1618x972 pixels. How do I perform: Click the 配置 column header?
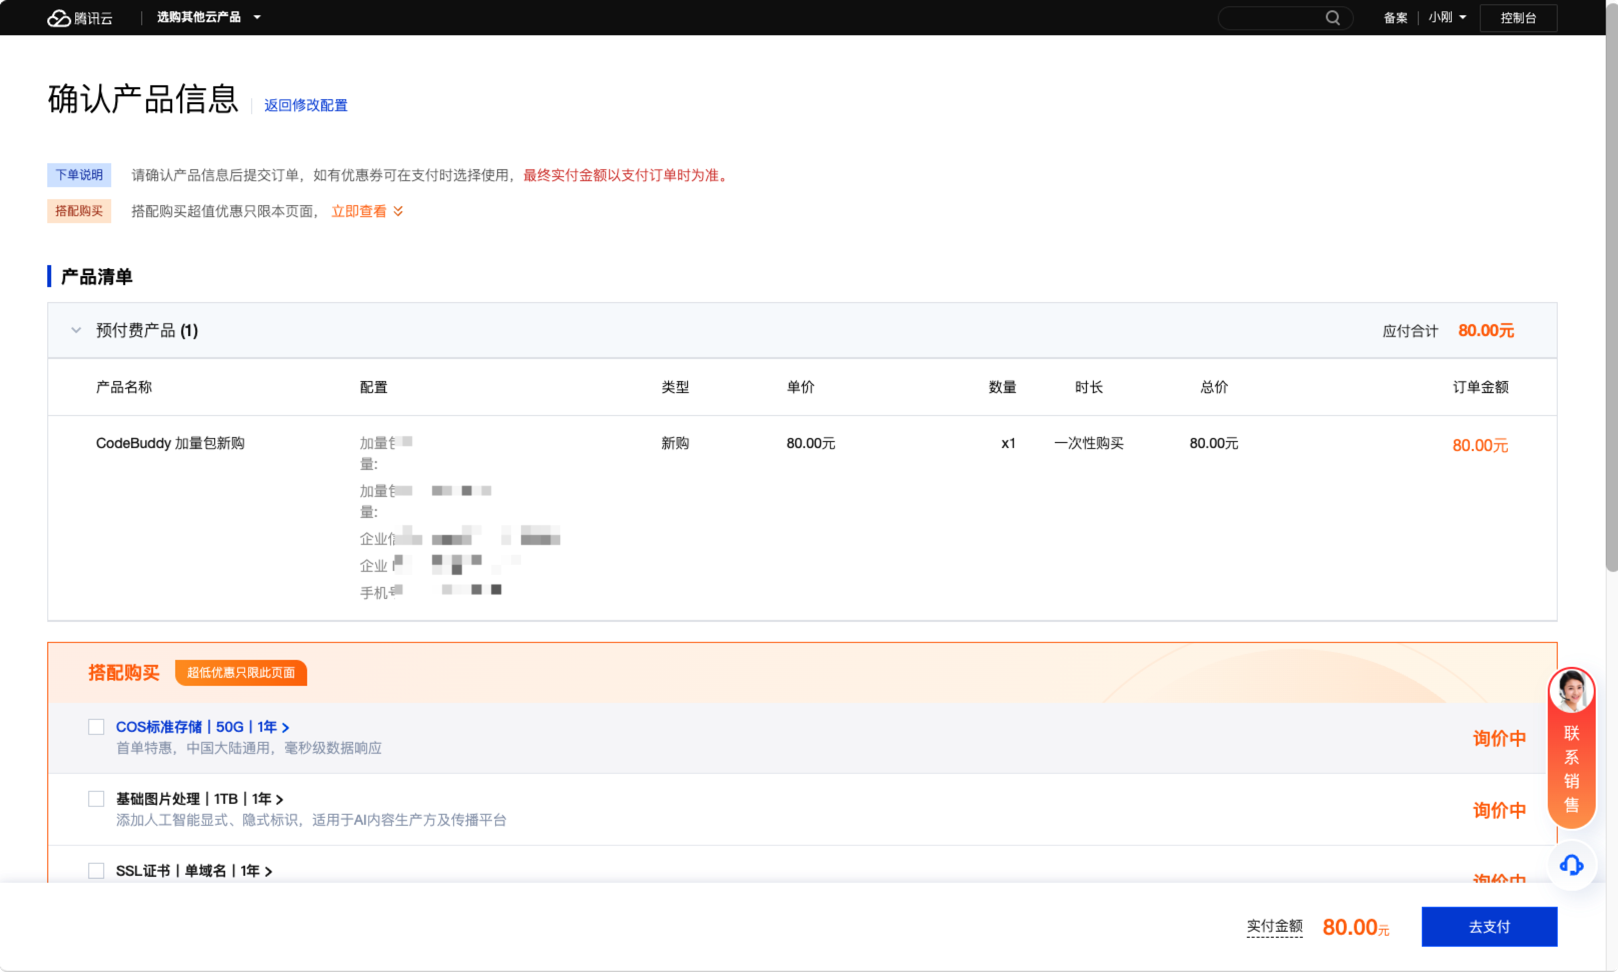[x=374, y=387]
